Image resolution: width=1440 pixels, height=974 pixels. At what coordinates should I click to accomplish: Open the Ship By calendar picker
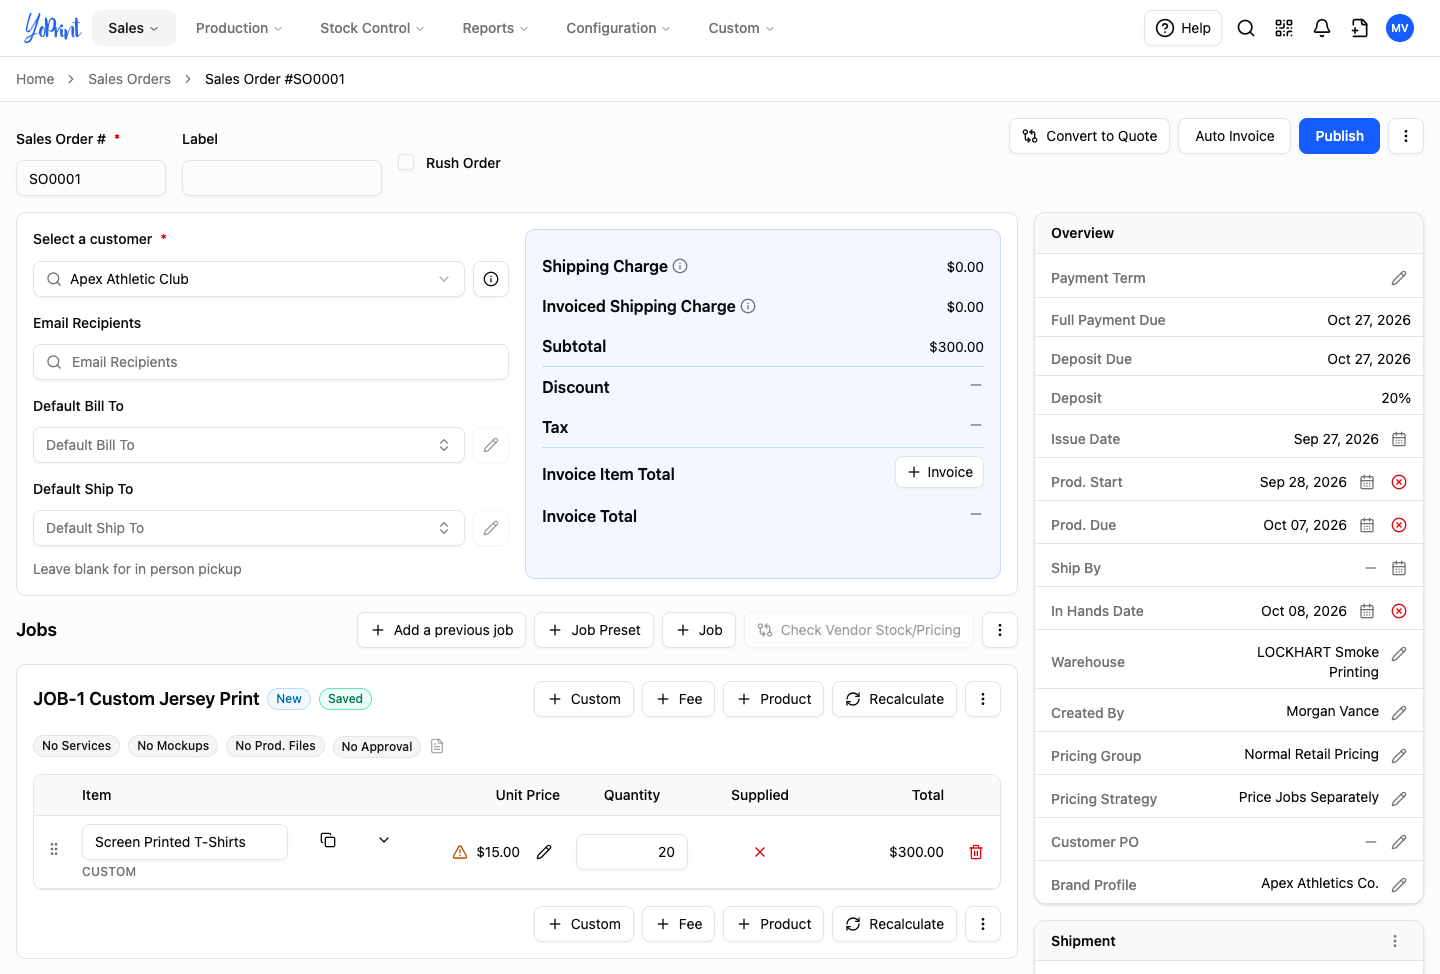1399,568
